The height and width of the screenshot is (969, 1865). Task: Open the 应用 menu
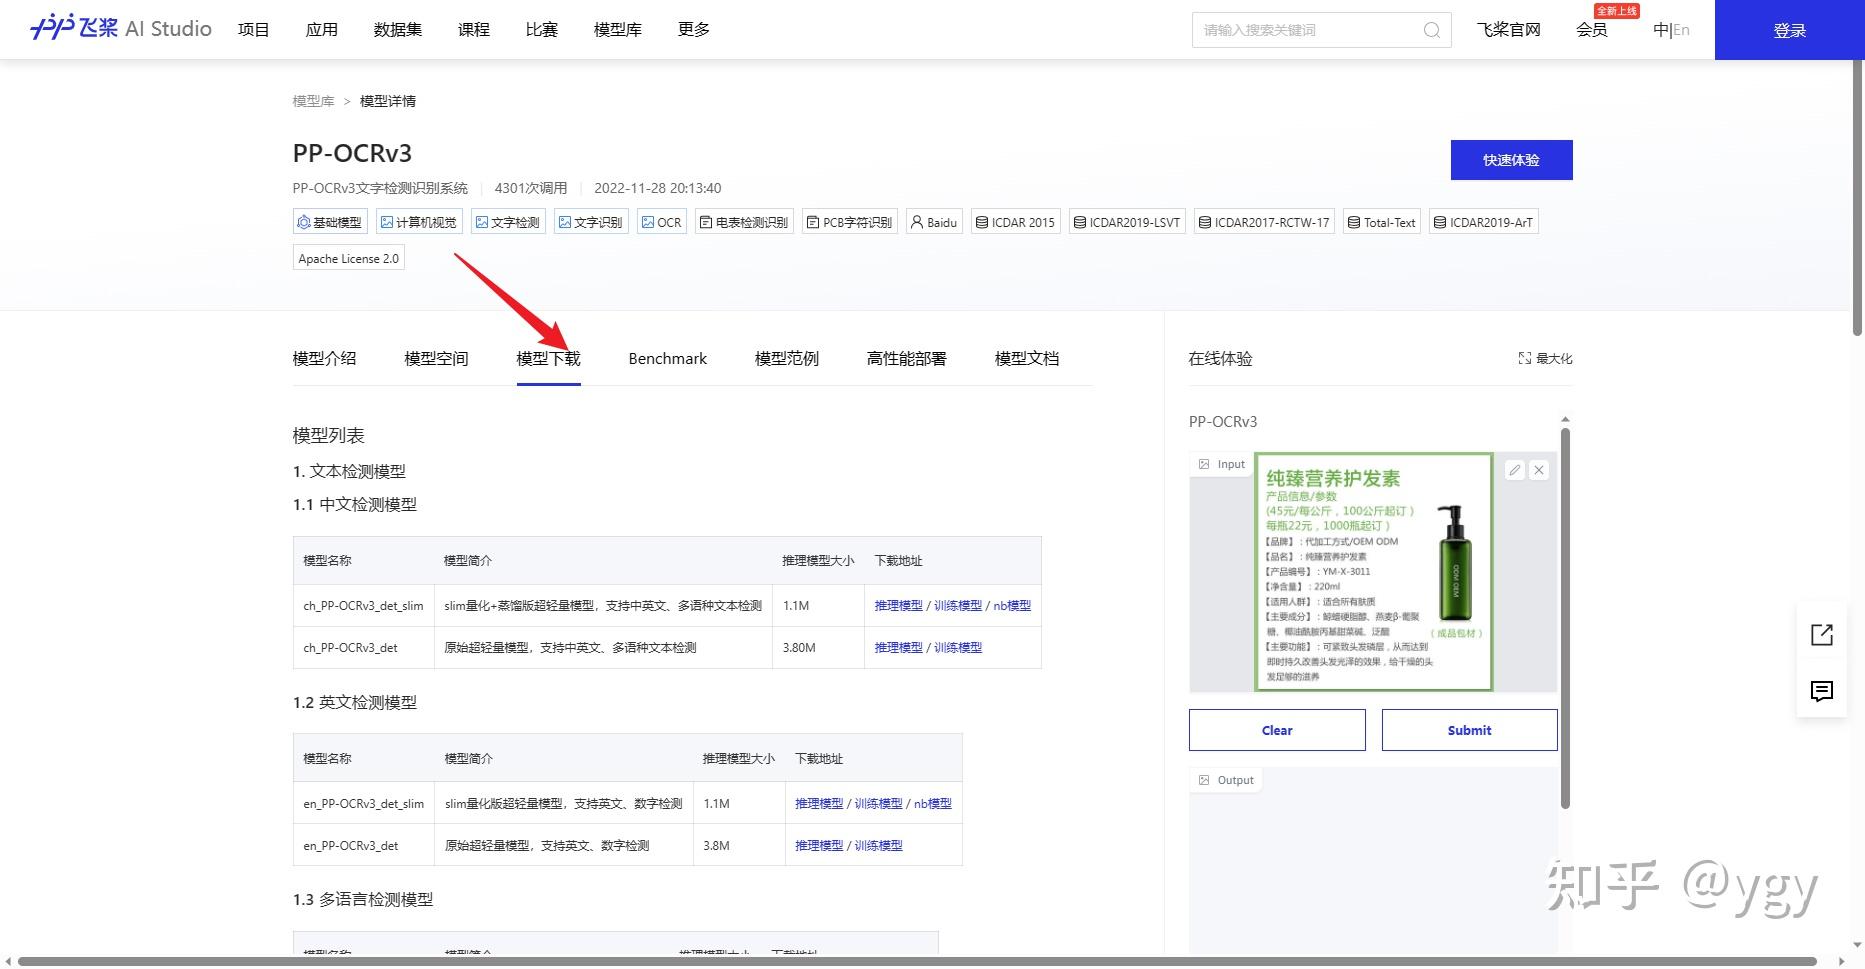click(322, 29)
